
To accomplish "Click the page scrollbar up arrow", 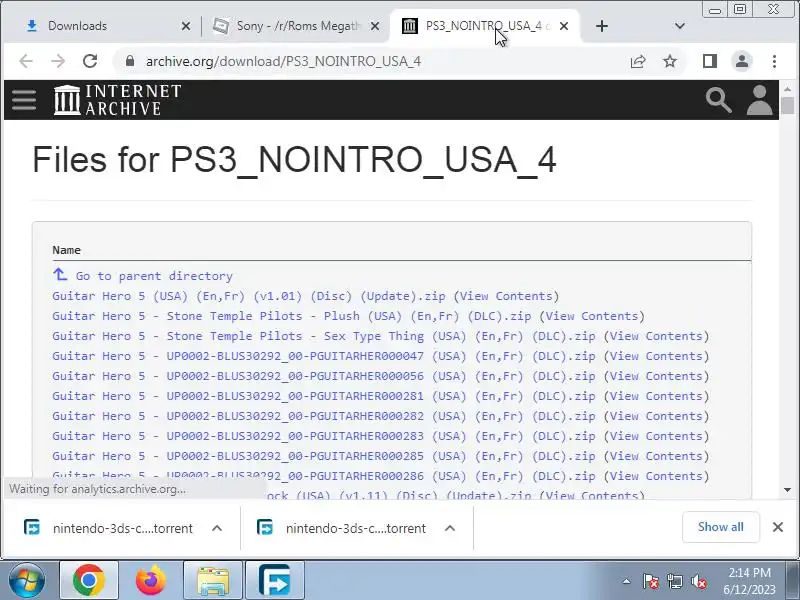I will (x=788, y=89).
